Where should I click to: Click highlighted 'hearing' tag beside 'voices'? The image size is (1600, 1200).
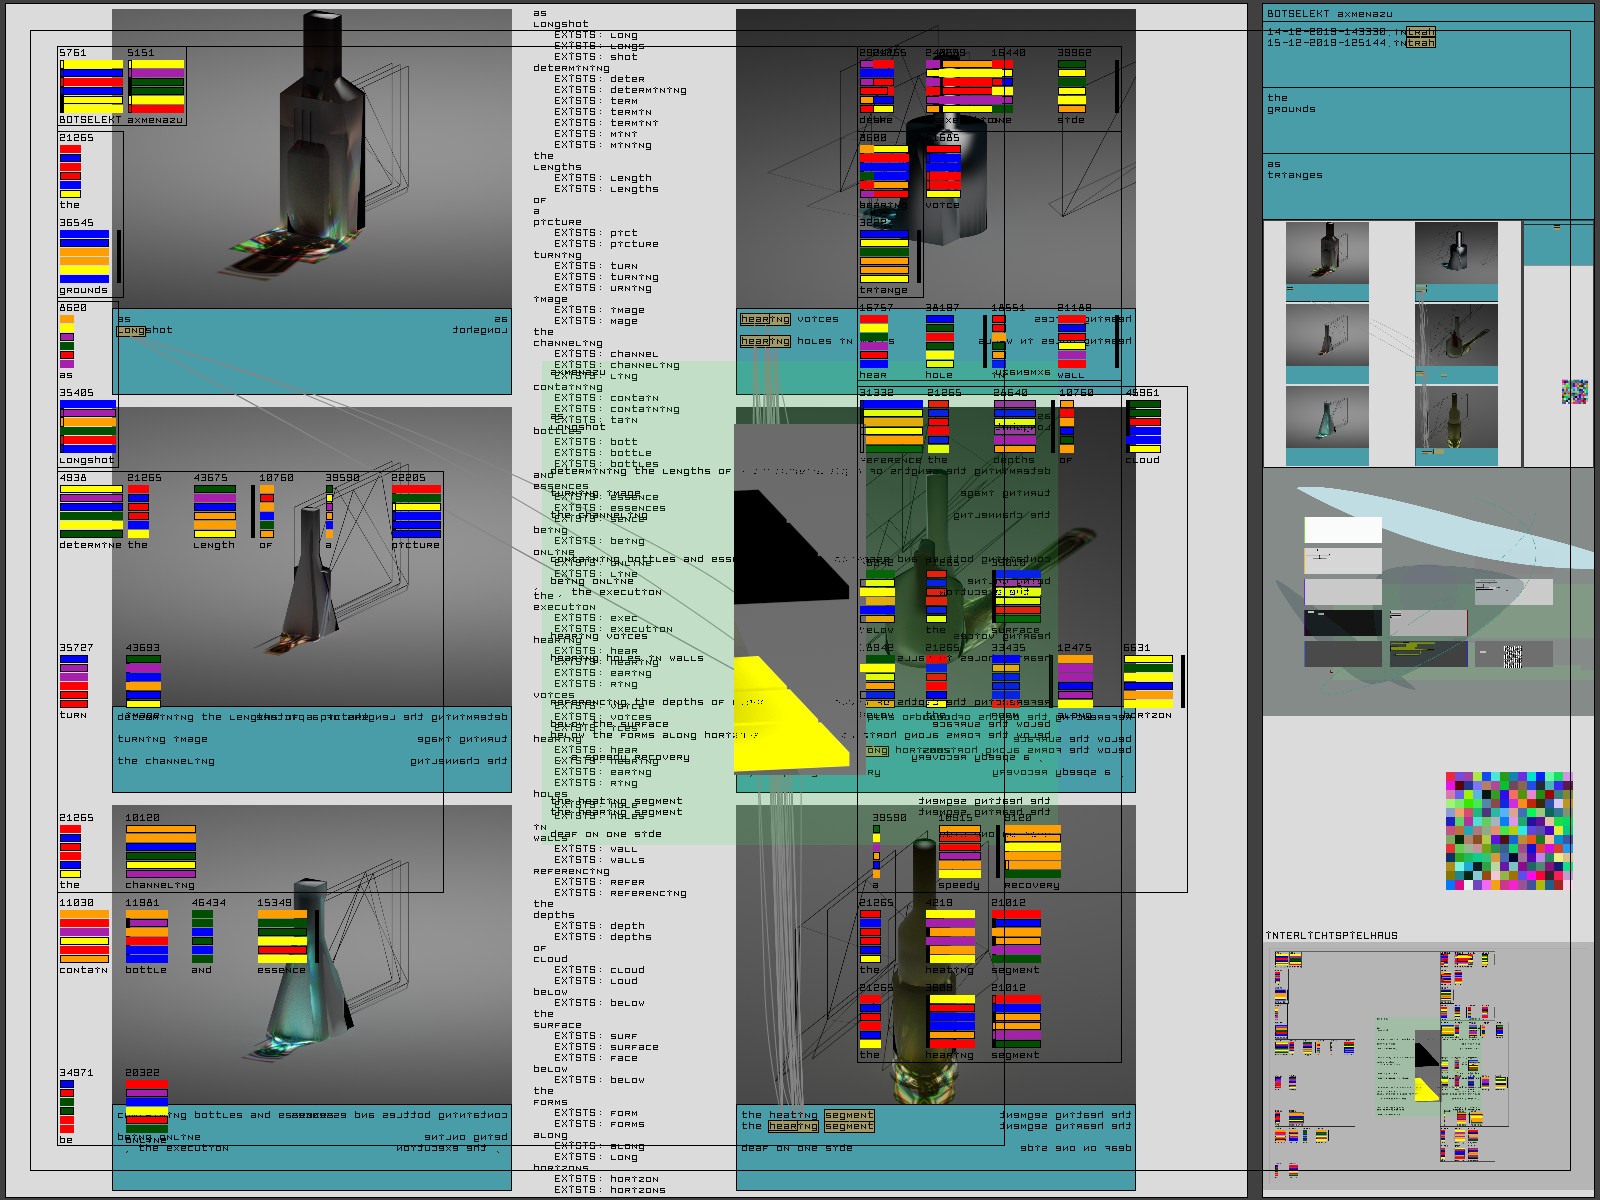click(x=765, y=319)
